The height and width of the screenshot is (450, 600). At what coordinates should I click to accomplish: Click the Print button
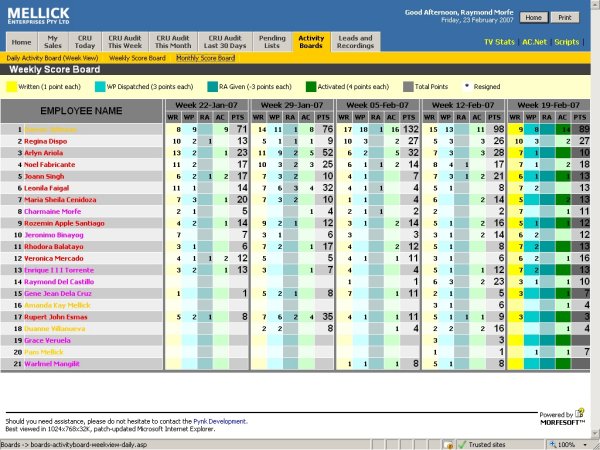coord(565,18)
